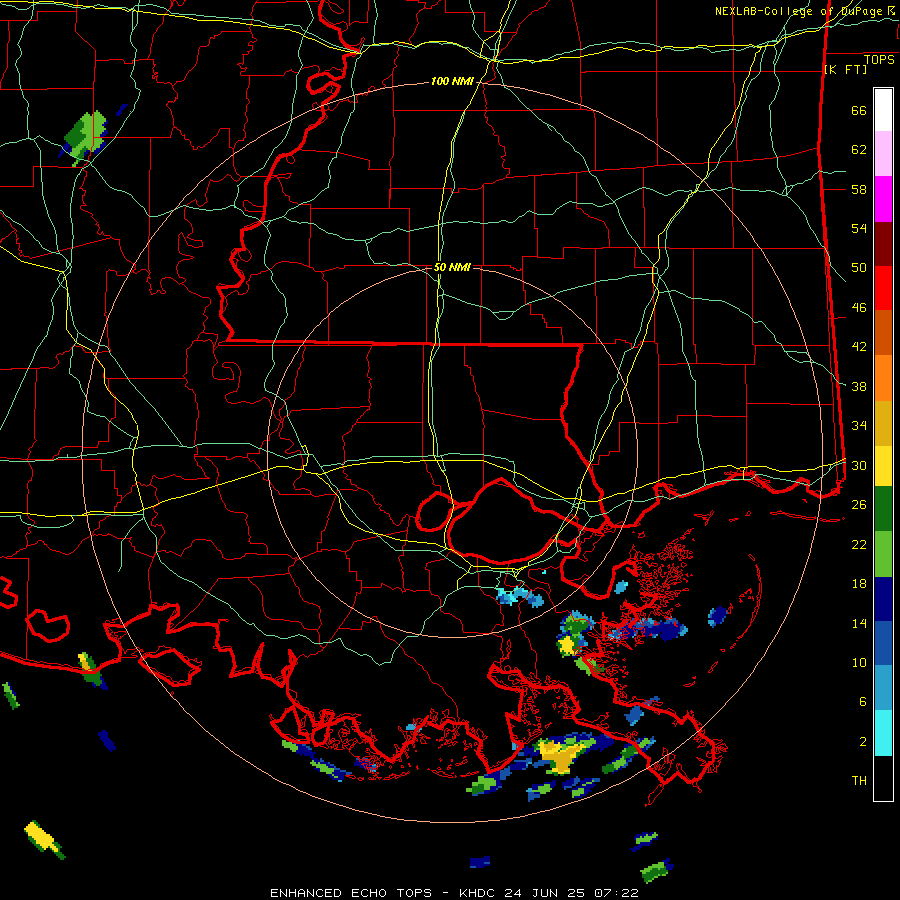Viewport: 900px width, 900px height.
Task: Click the legend value '38'
Action: 859,386
